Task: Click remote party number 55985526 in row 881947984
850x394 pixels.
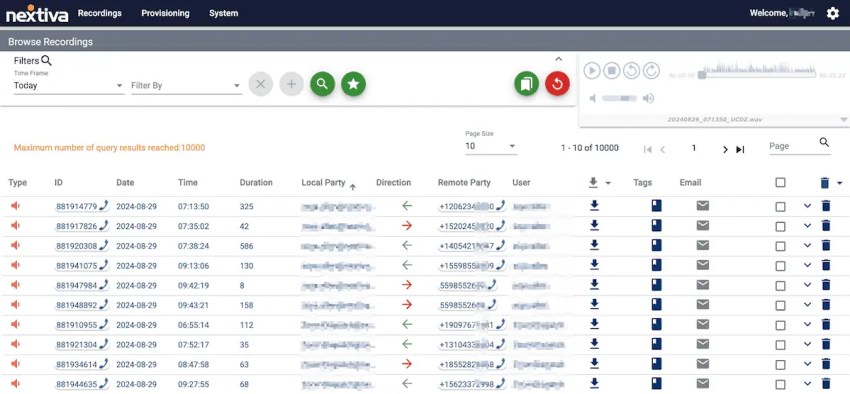Action: click(x=468, y=285)
